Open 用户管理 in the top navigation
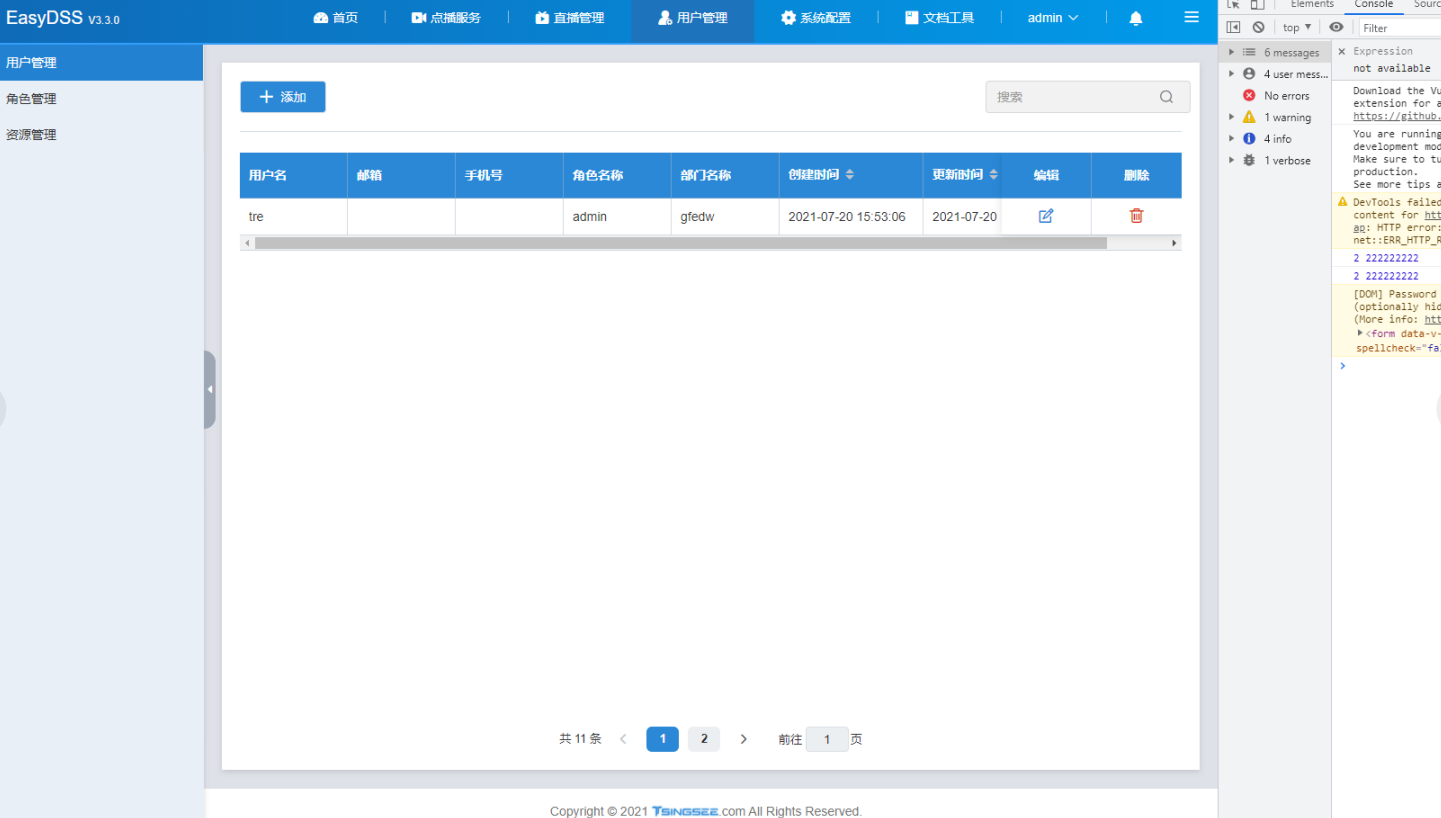Viewport: 1441px width, 818px height. coord(692,18)
